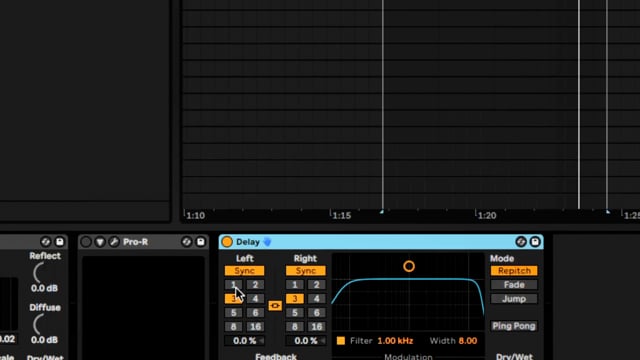Select Repitch delay mode
The image size is (640, 360).
point(514,271)
